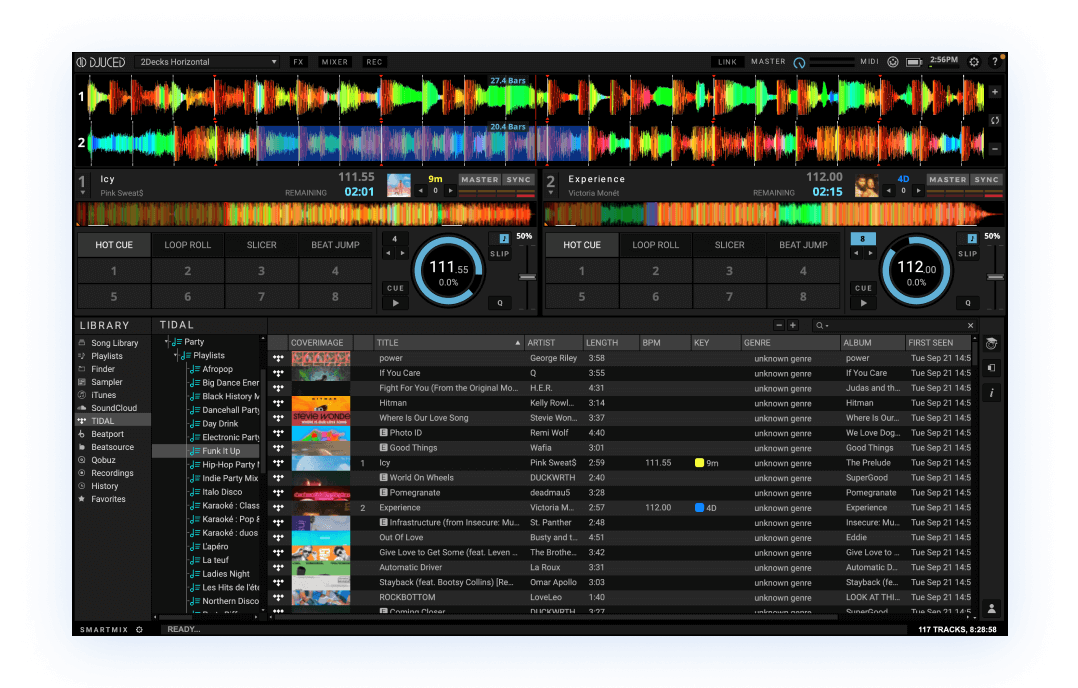Click the REC button
The width and height of the screenshot is (1078, 688).
click(374, 62)
